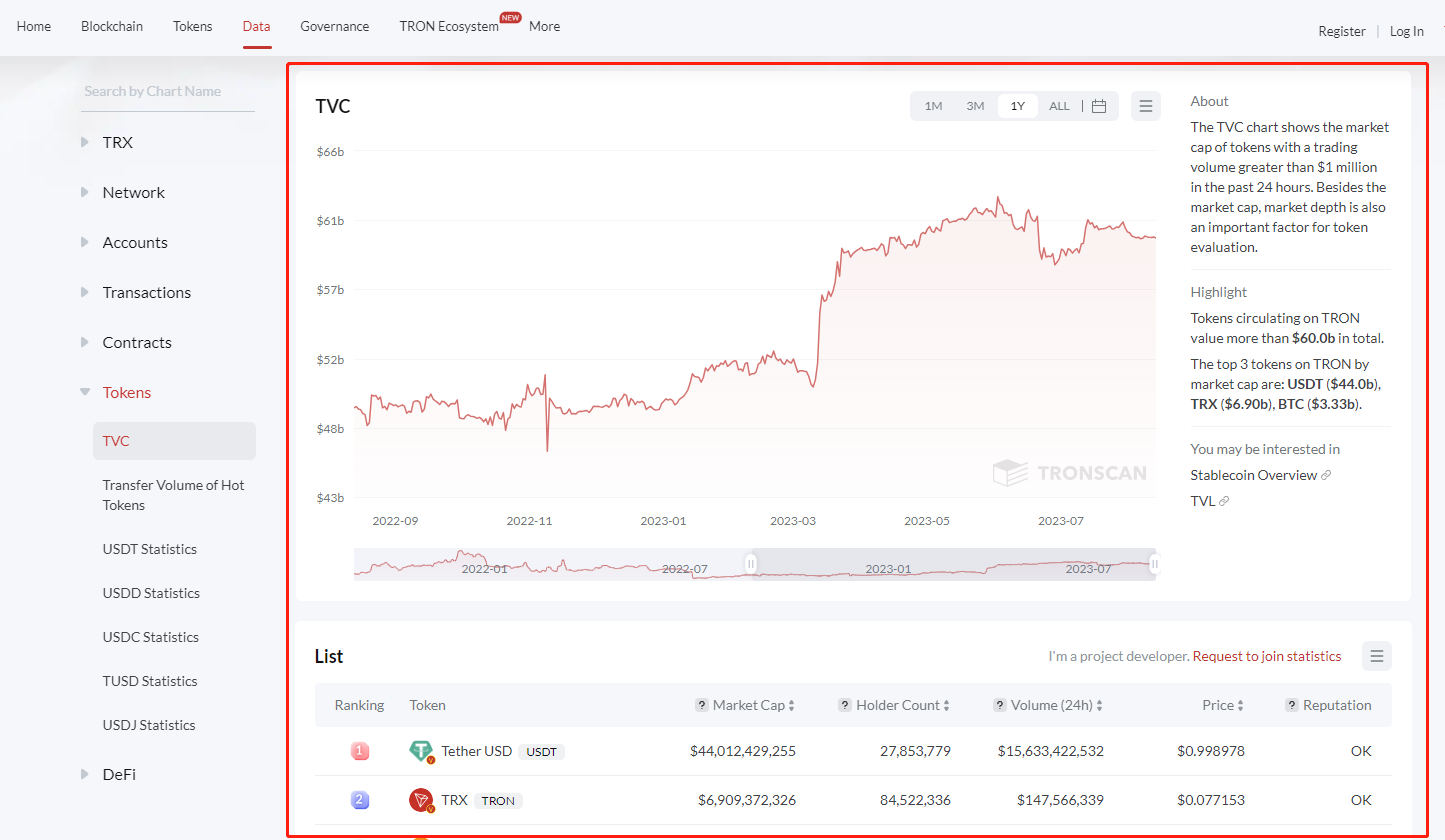Open the Blockchain navigation menu
1445x840 pixels.
(112, 26)
